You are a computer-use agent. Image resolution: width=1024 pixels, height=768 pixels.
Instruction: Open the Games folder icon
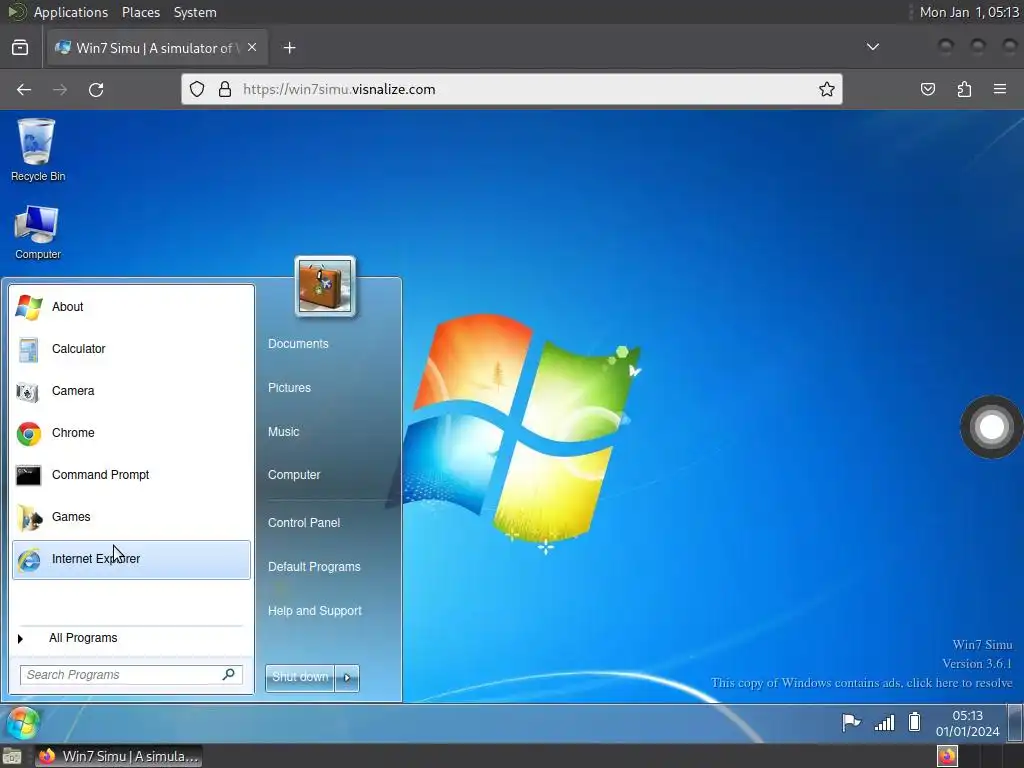(x=29, y=518)
